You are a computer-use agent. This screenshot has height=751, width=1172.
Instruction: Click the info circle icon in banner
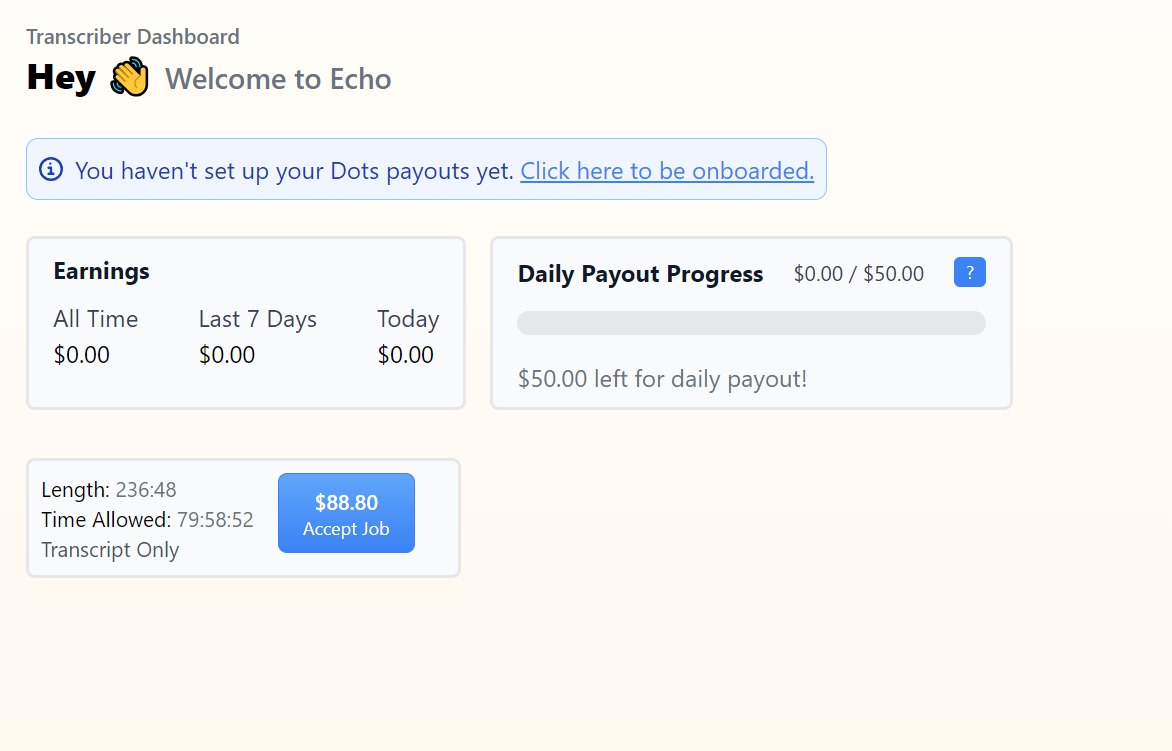(51, 170)
